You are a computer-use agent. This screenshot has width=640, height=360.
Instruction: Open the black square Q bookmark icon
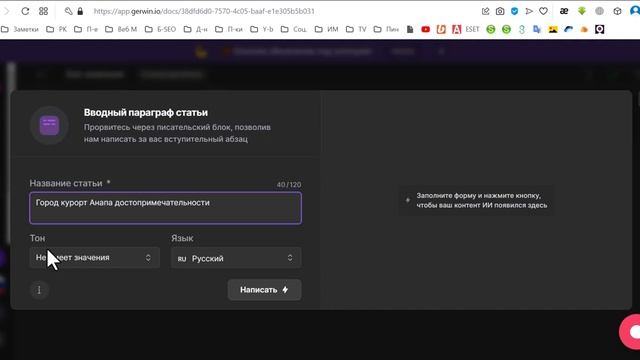click(599, 29)
